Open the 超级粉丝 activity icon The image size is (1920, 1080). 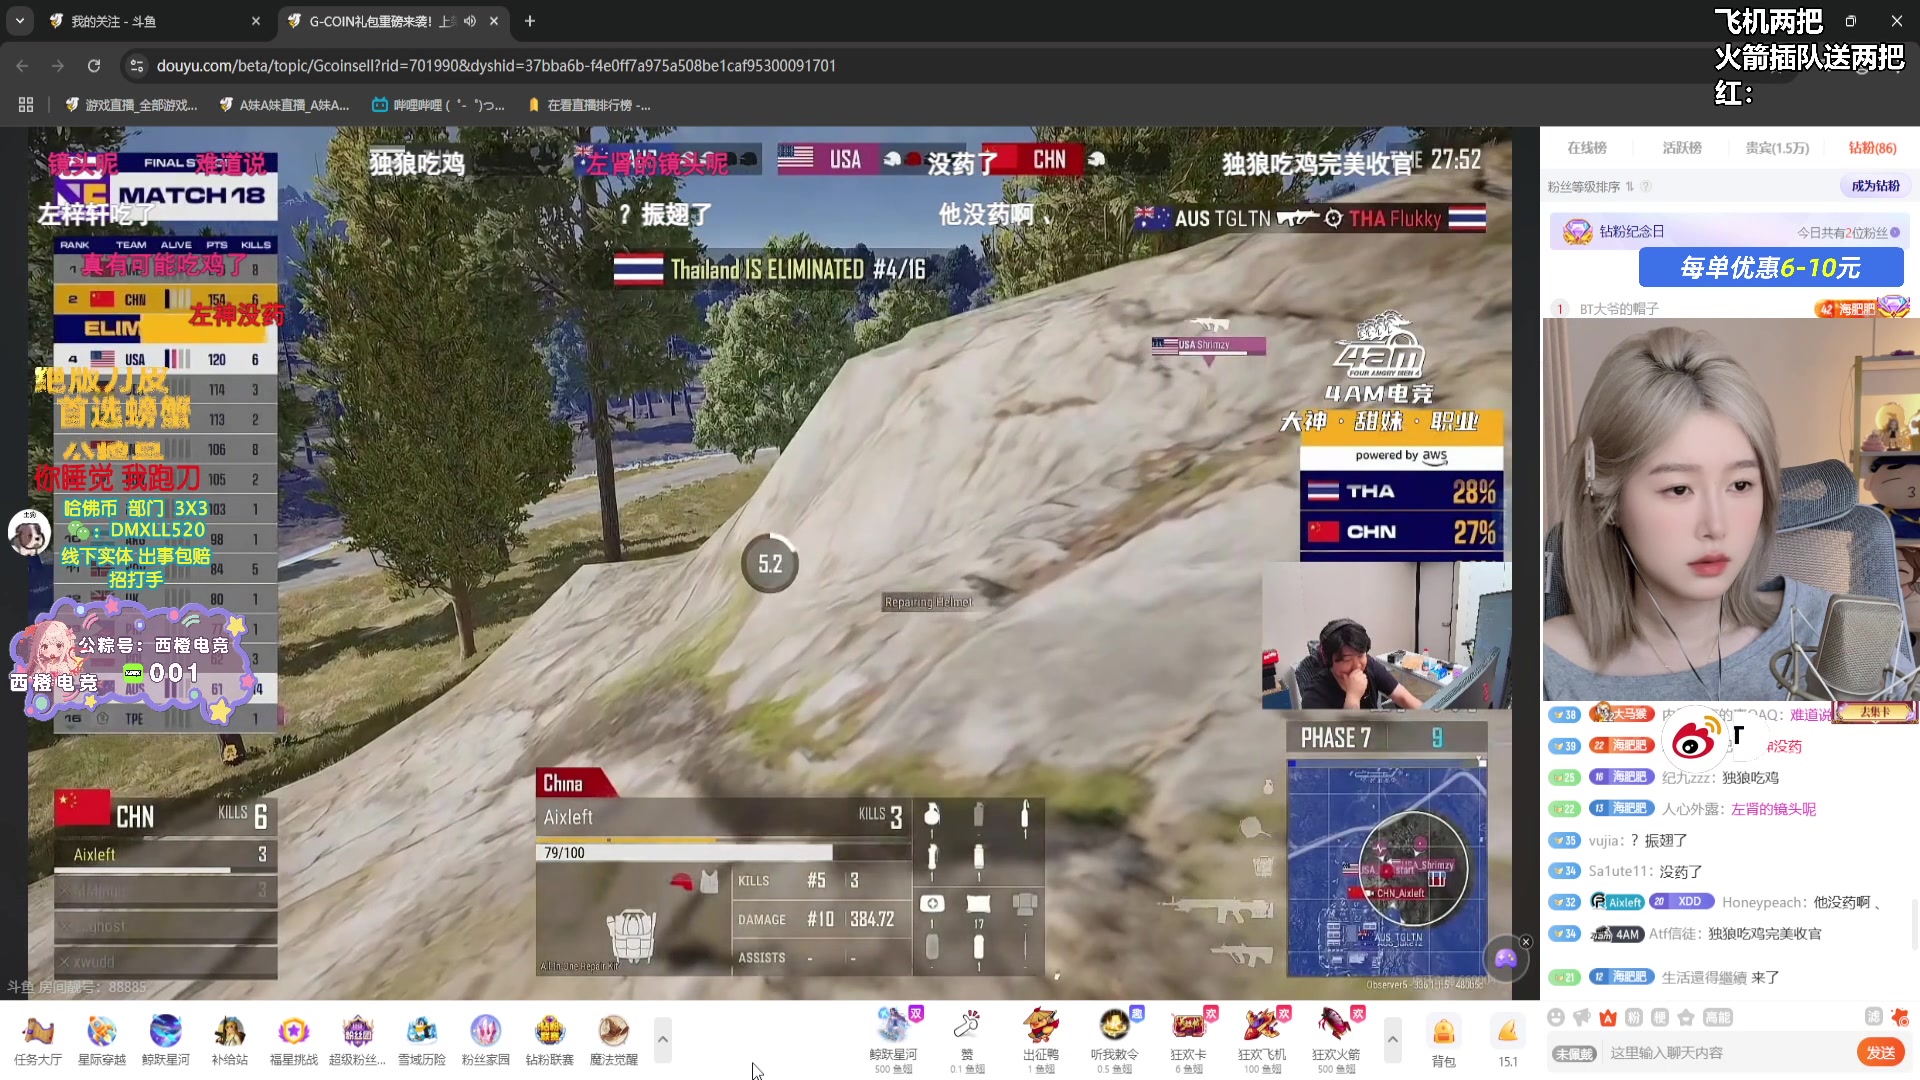point(357,1040)
